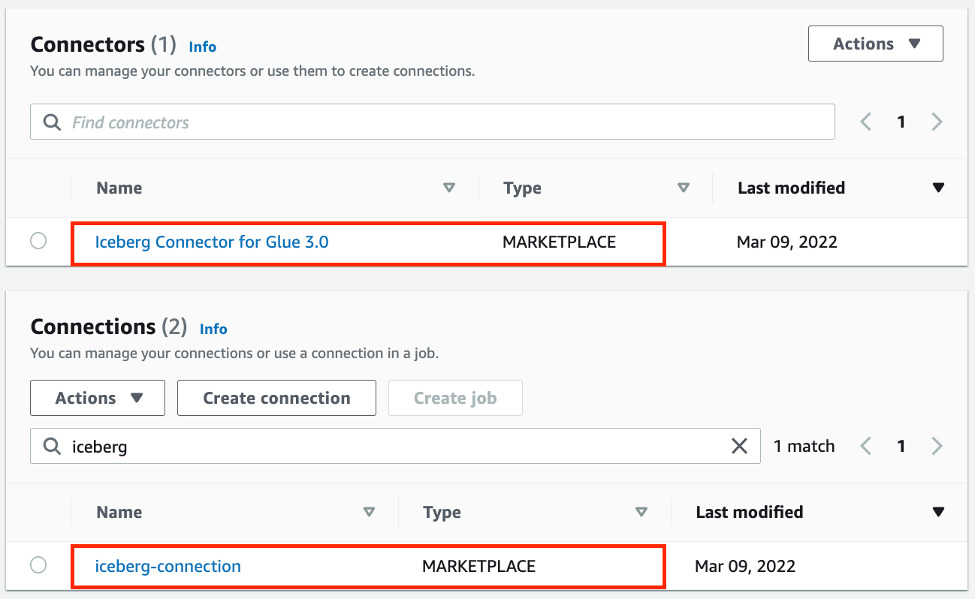Open Info link next to Connectors
The height and width of the screenshot is (600, 977).
(x=202, y=47)
